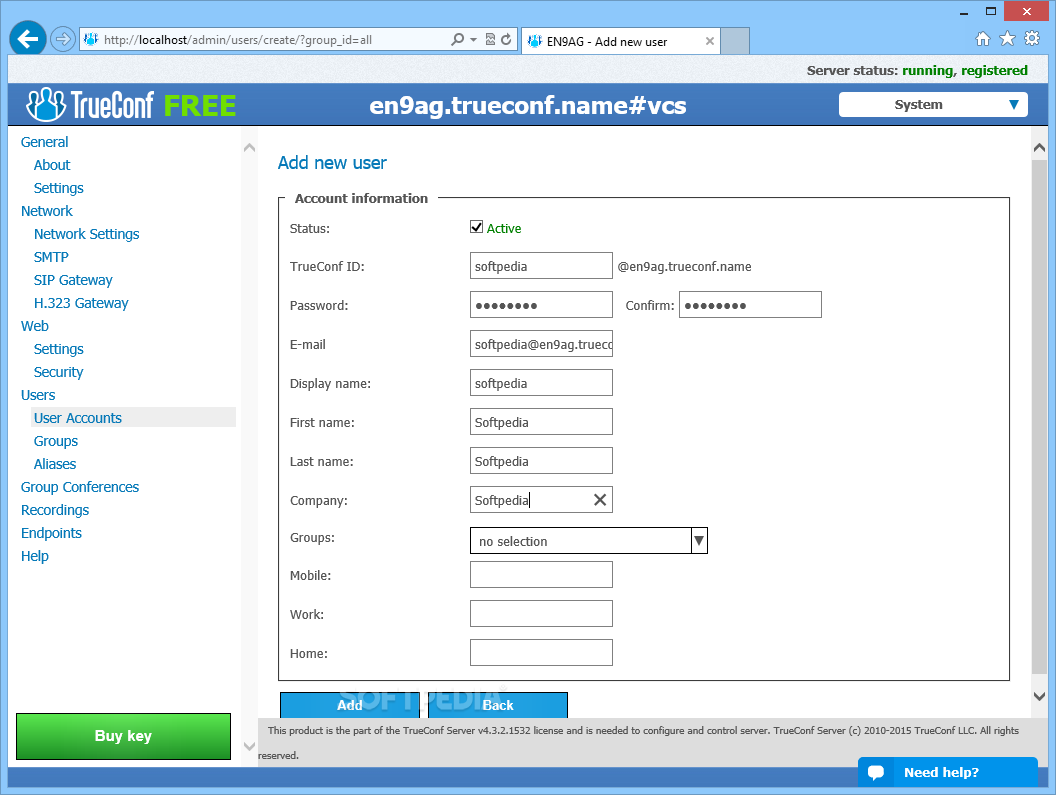Open Favorites star icon

click(x=1007, y=38)
